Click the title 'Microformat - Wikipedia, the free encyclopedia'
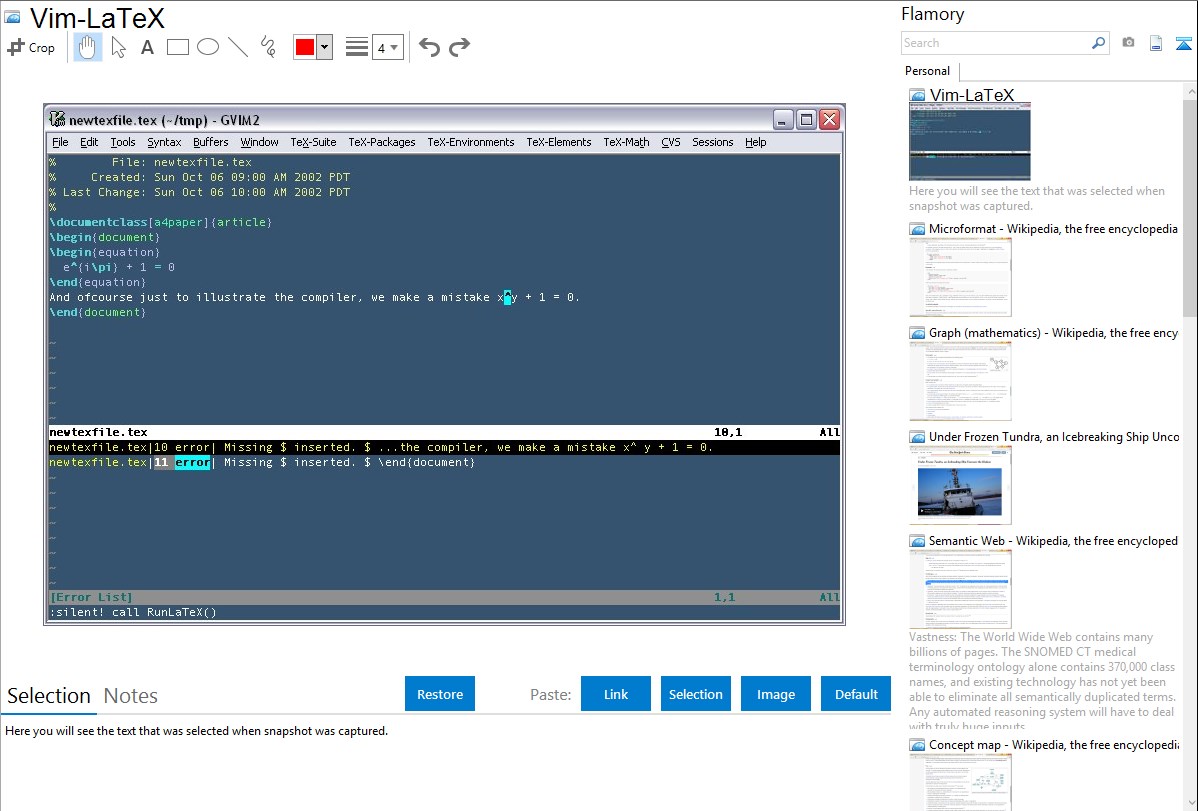The image size is (1198, 811). click(1053, 229)
